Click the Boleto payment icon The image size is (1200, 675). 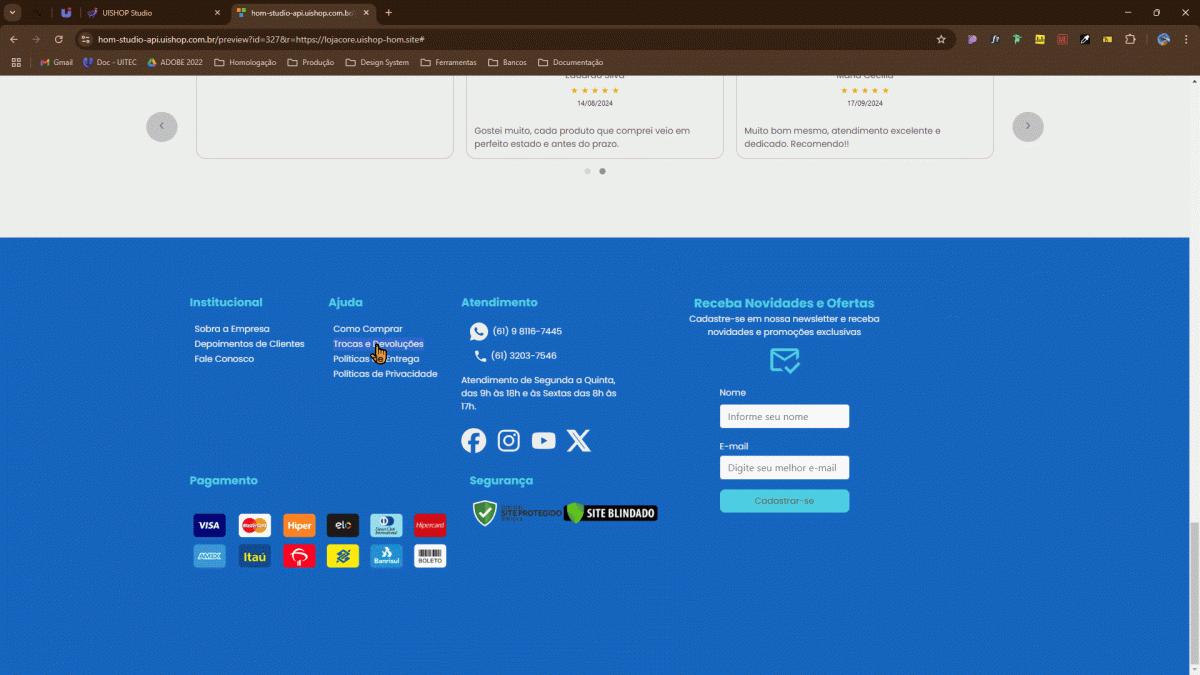(430, 556)
